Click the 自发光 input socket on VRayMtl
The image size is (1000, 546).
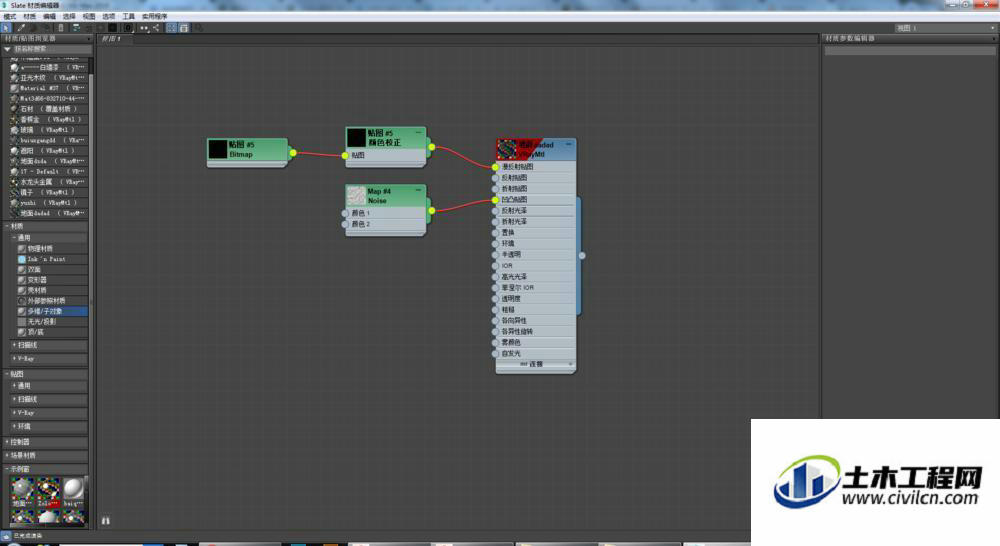(x=495, y=353)
